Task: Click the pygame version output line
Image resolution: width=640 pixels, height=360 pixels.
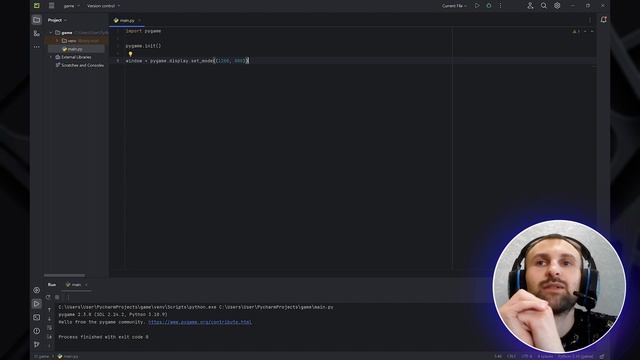Action: pos(113,315)
